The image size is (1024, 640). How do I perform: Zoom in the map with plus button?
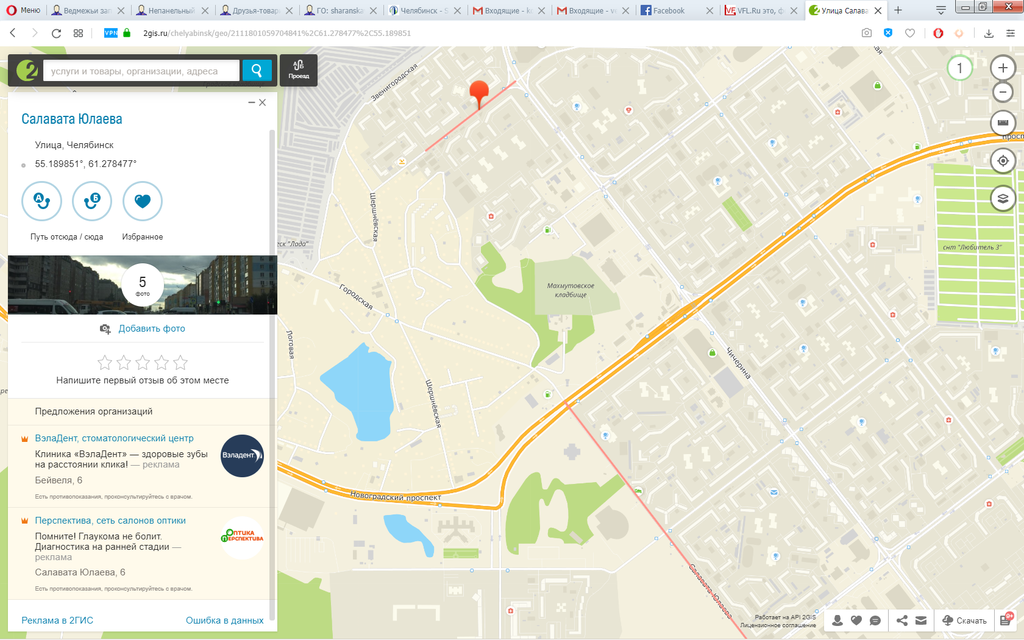[x=1003, y=68]
